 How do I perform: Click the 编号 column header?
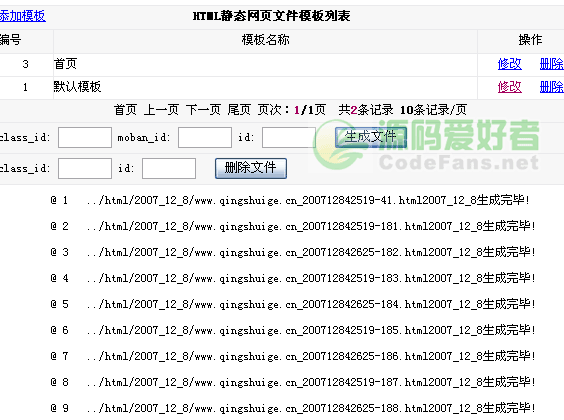click(x=10, y=40)
